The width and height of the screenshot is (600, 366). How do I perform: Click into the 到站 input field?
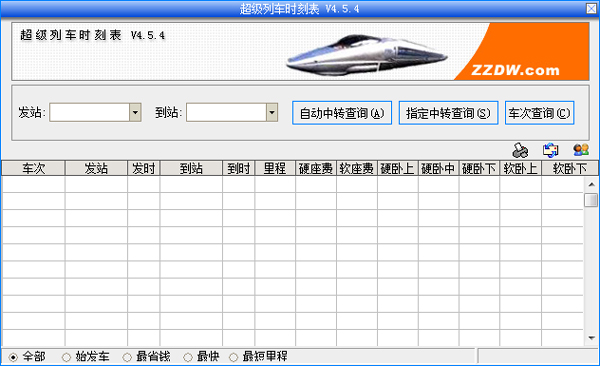coord(226,113)
